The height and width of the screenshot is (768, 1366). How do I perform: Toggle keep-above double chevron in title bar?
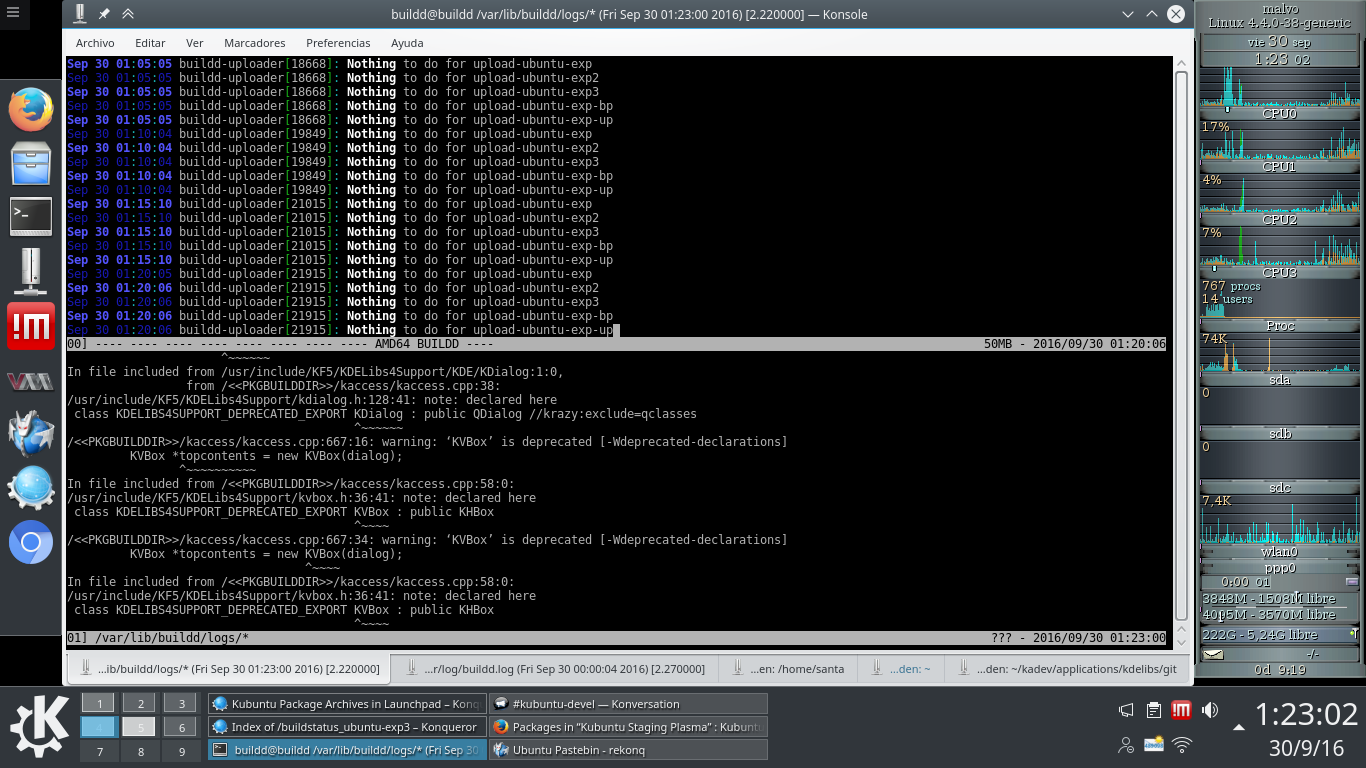[128, 14]
